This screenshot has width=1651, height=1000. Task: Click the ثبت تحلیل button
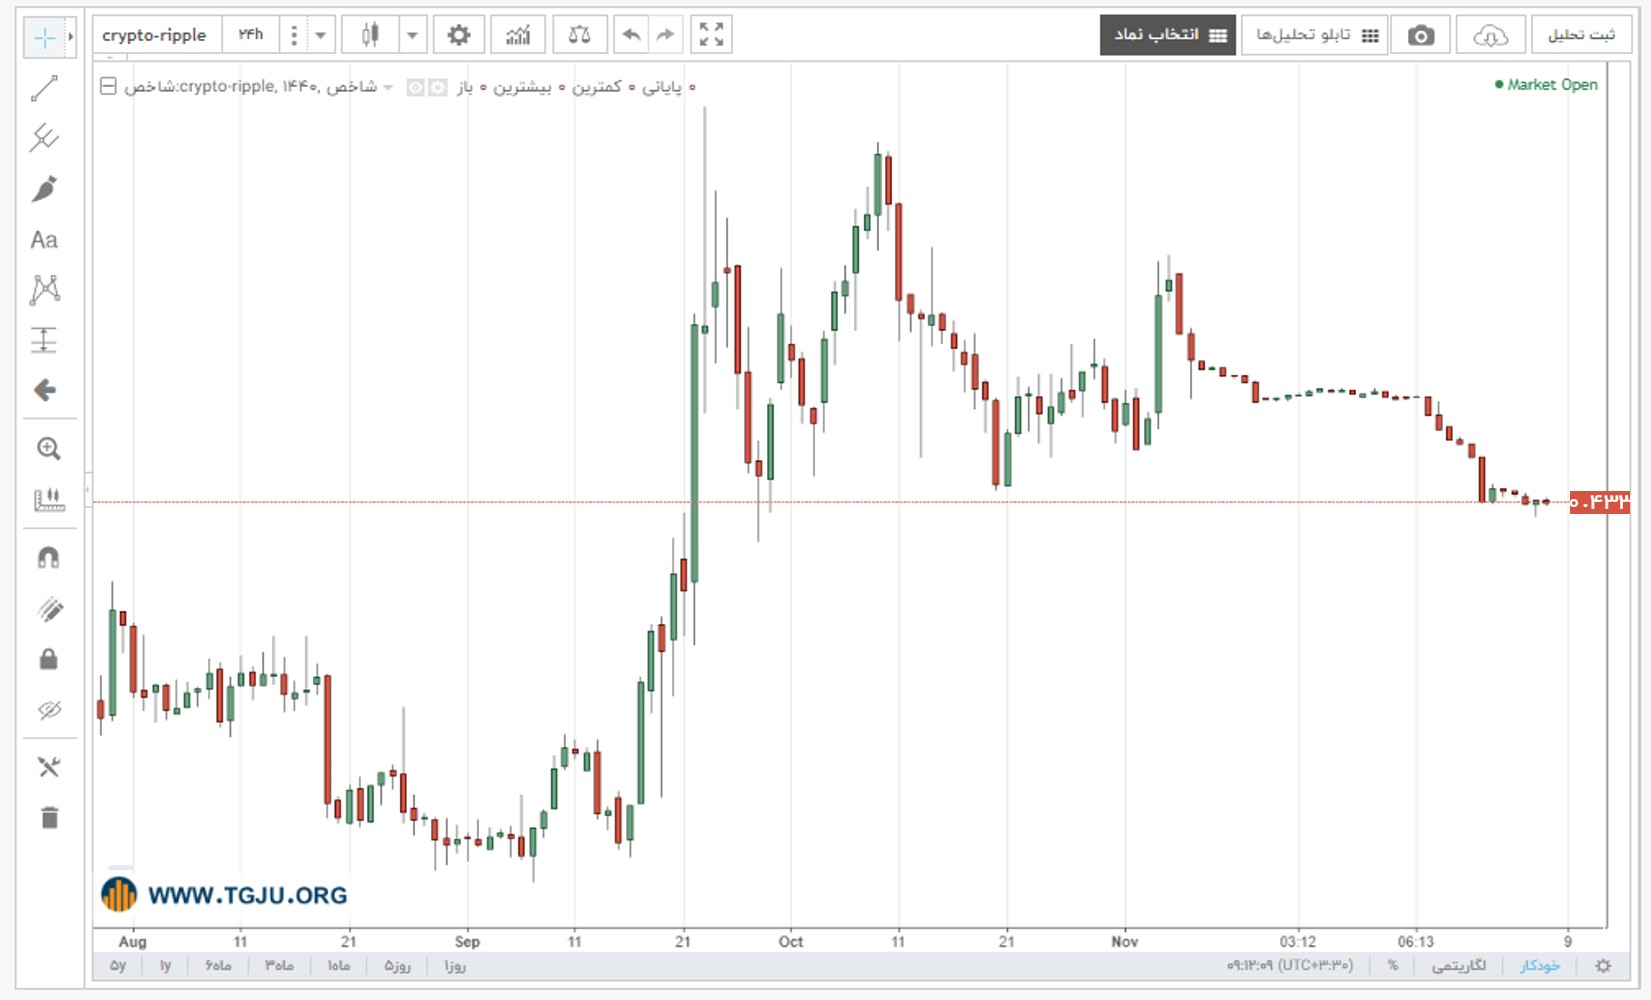[x=1581, y=35]
